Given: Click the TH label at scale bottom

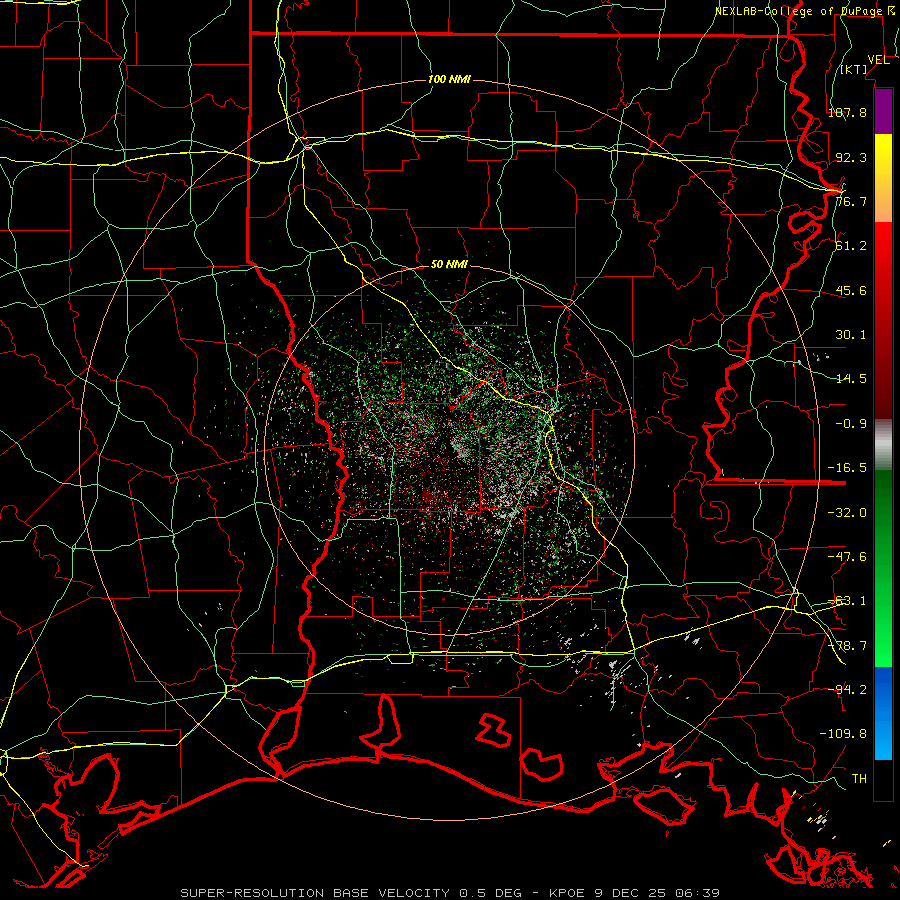Looking at the screenshot, I should tap(859, 779).
